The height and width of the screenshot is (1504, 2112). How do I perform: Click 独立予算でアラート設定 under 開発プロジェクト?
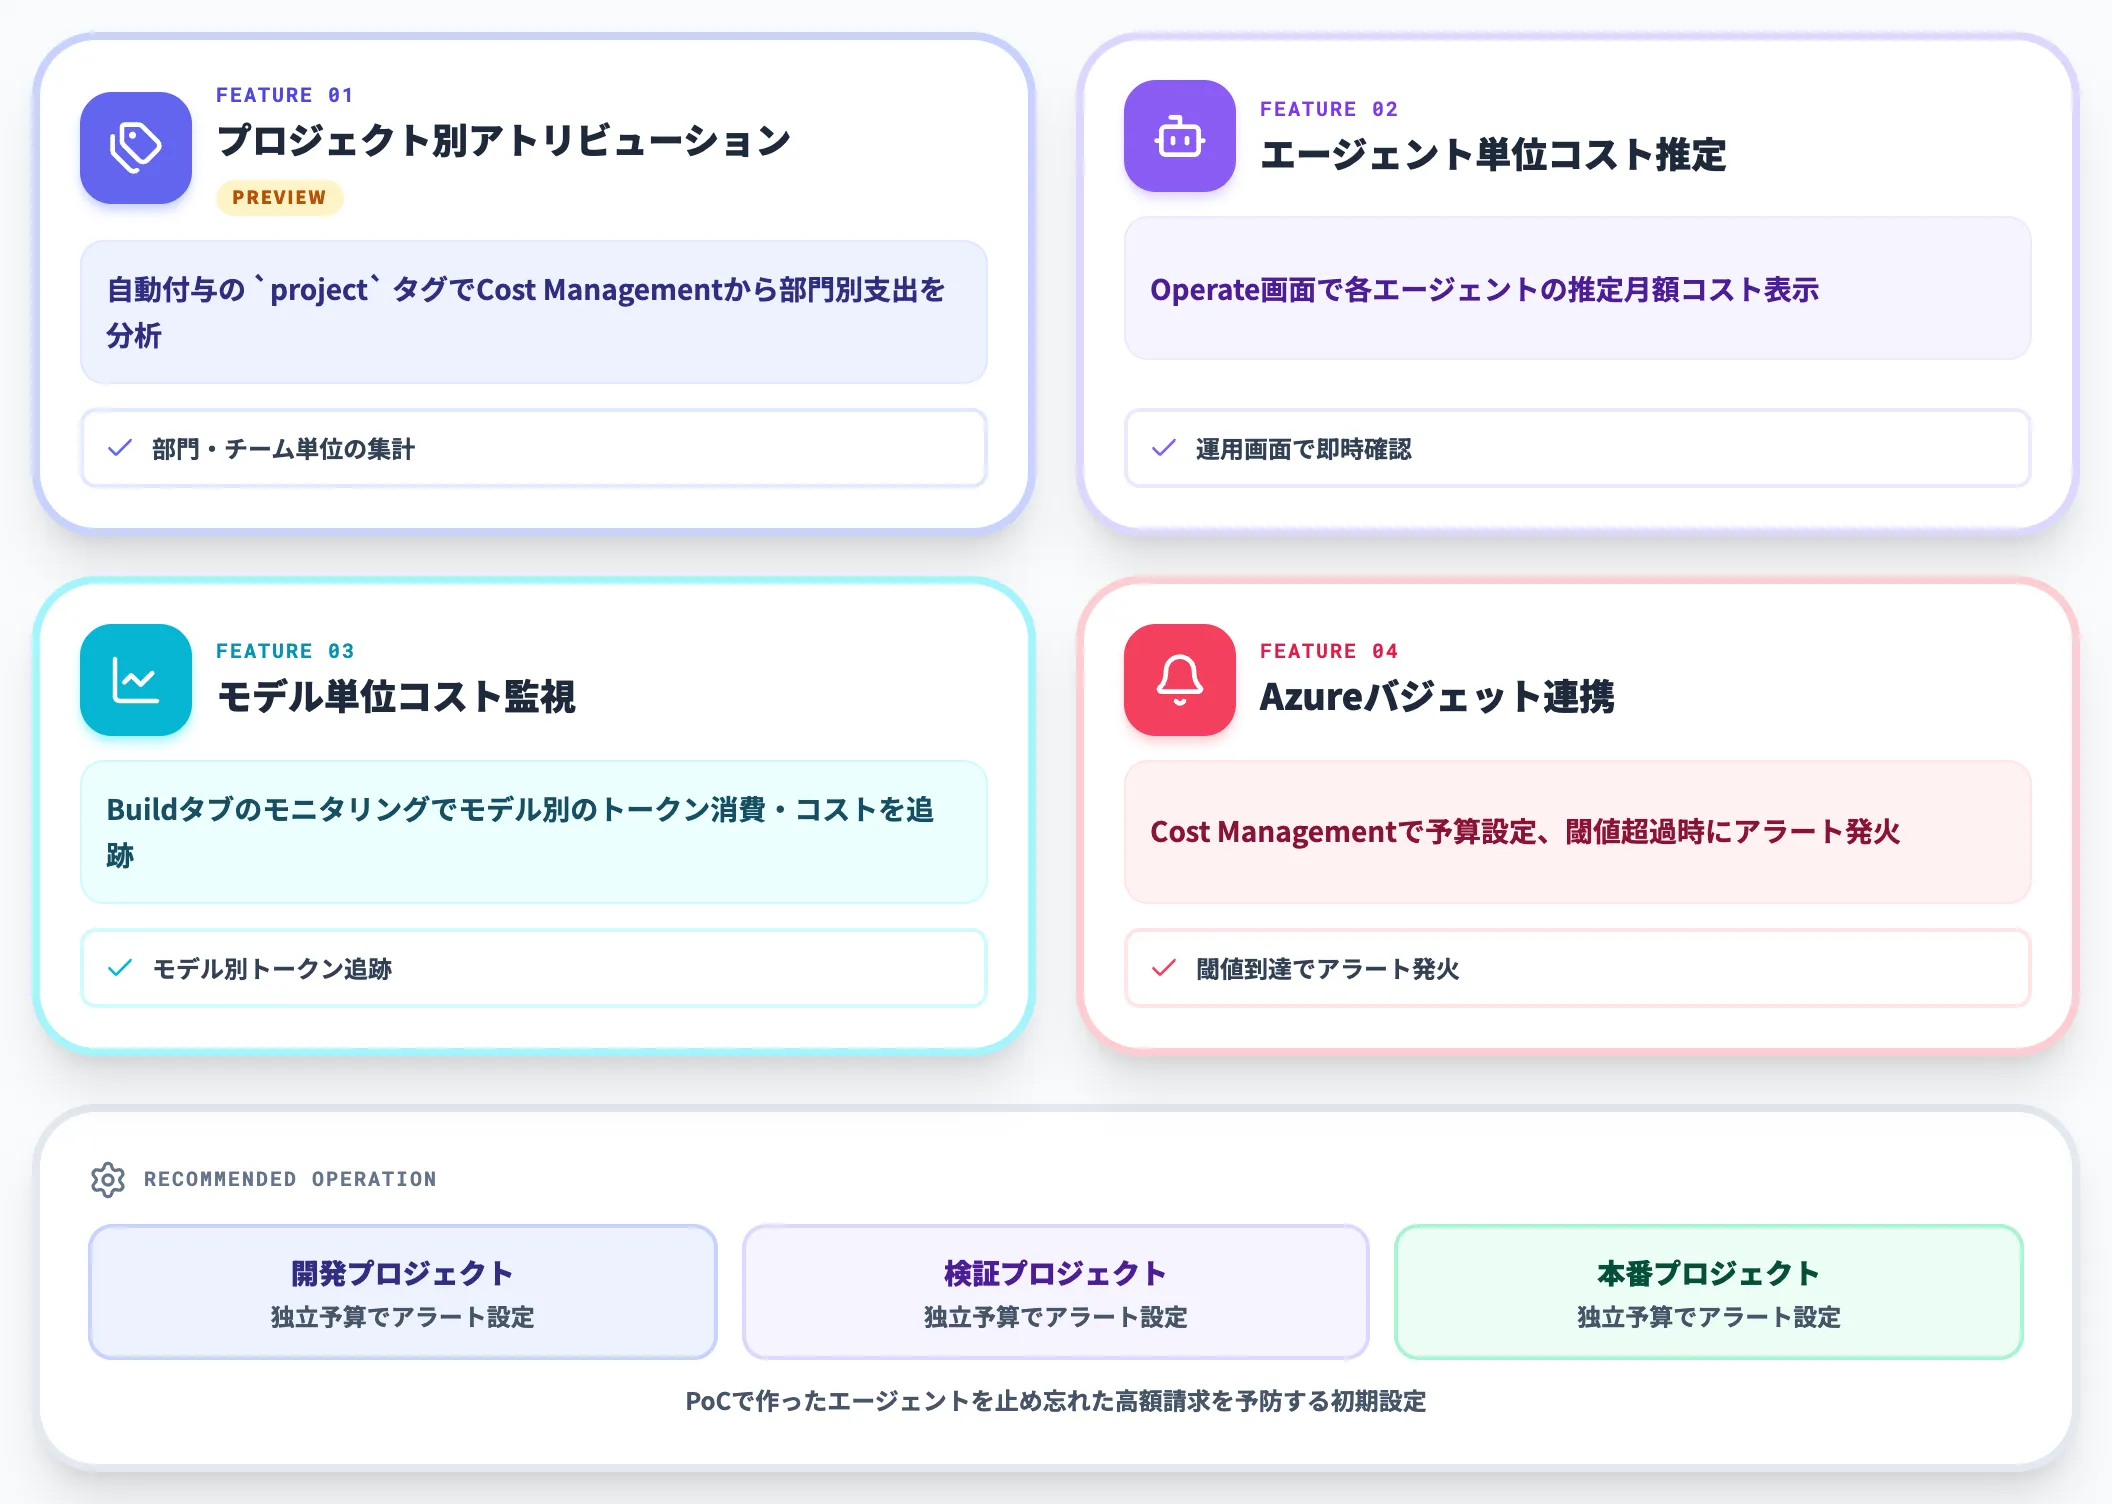pyautogui.click(x=403, y=1317)
